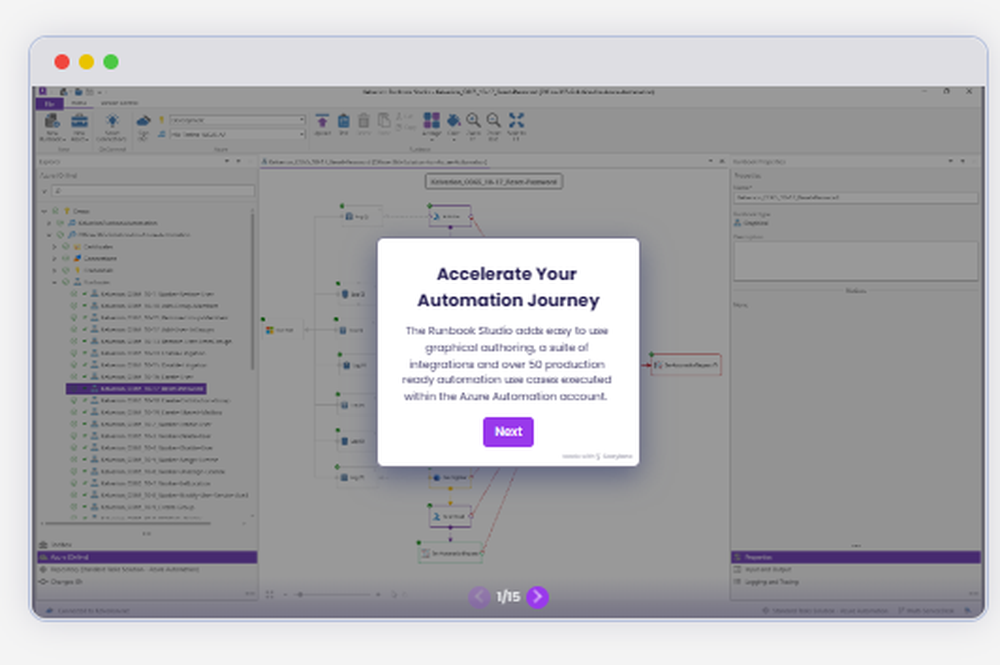Click the Publish toolbar icon
The height and width of the screenshot is (665, 1000).
(322, 122)
